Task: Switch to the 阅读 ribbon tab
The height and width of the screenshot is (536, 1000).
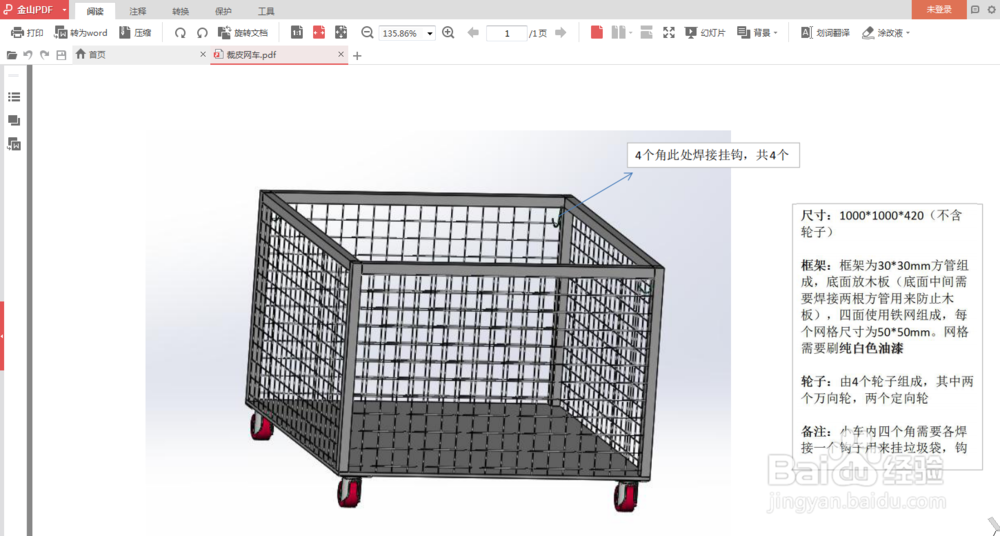Action: click(95, 11)
